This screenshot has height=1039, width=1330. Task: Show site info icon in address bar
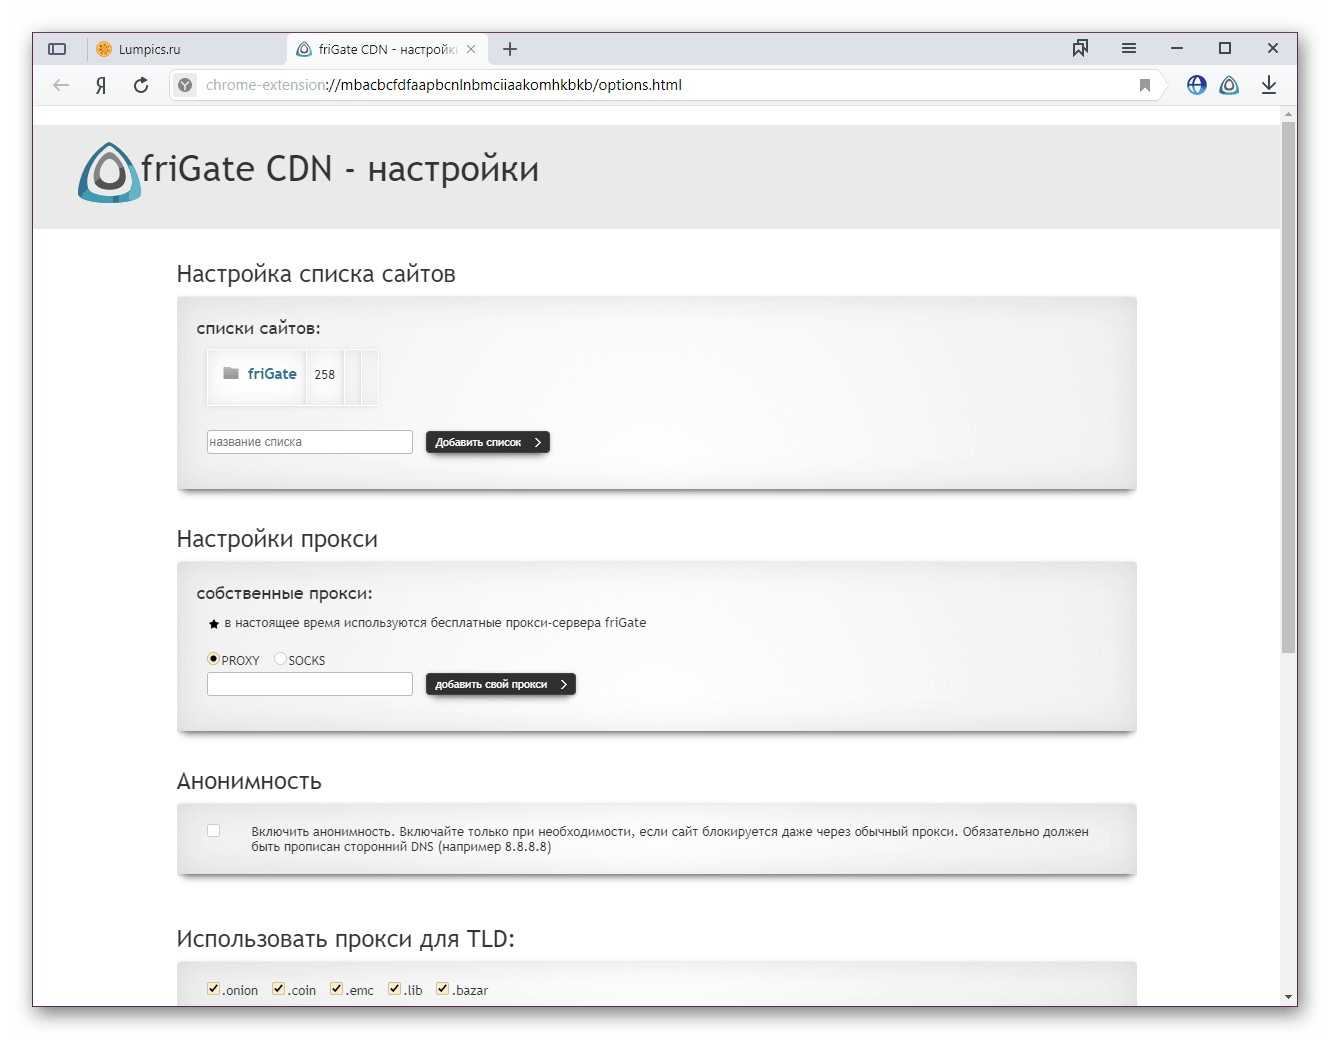(x=185, y=85)
